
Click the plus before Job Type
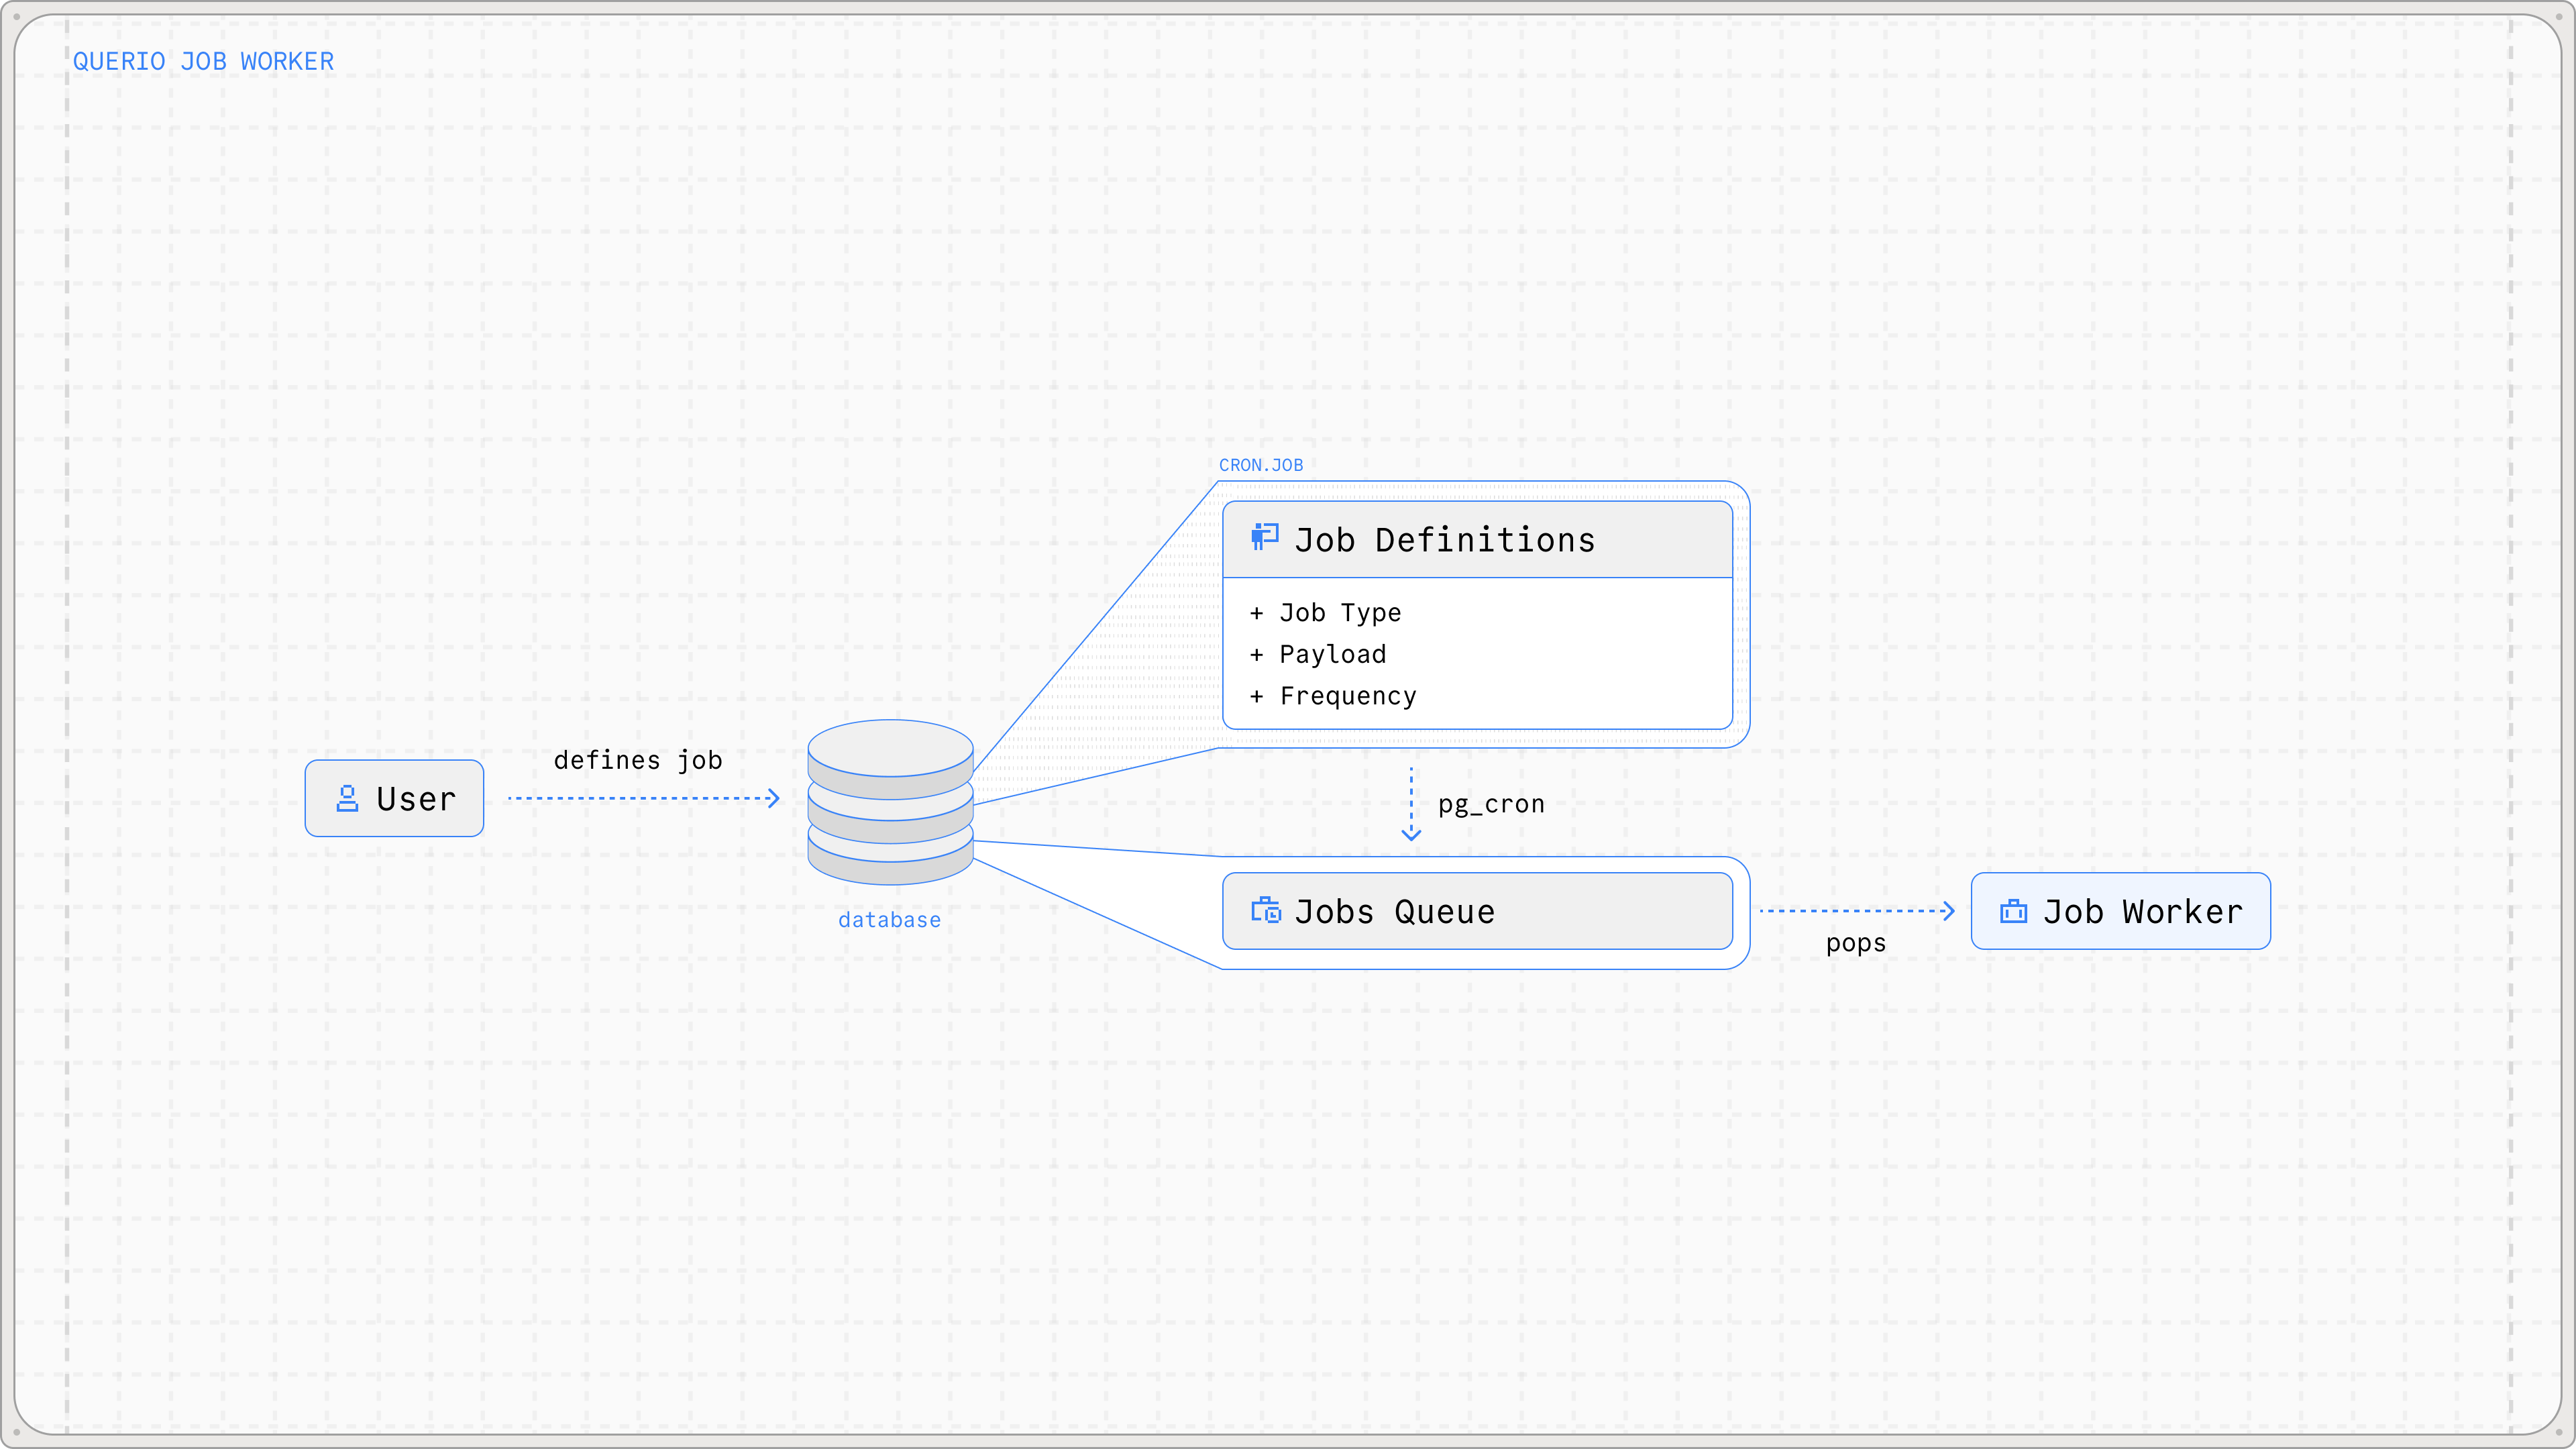(1257, 613)
